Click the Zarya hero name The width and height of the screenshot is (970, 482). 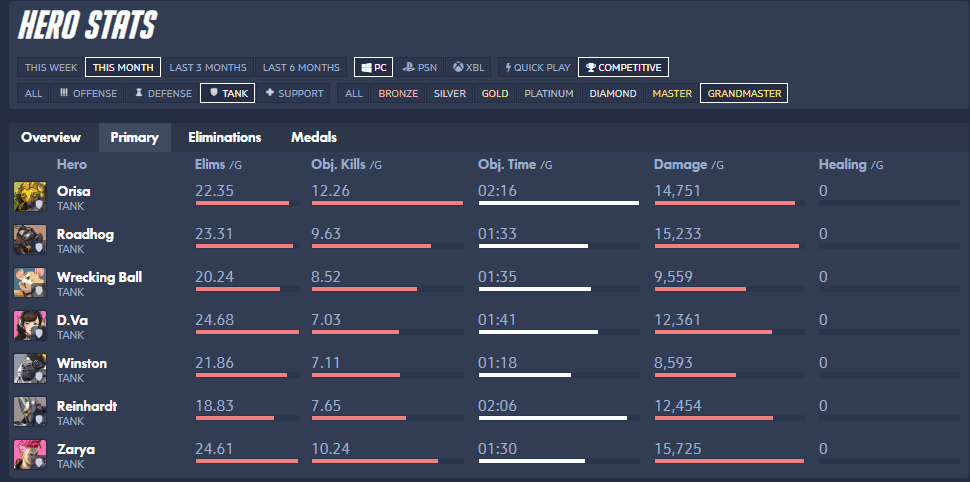click(x=75, y=449)
